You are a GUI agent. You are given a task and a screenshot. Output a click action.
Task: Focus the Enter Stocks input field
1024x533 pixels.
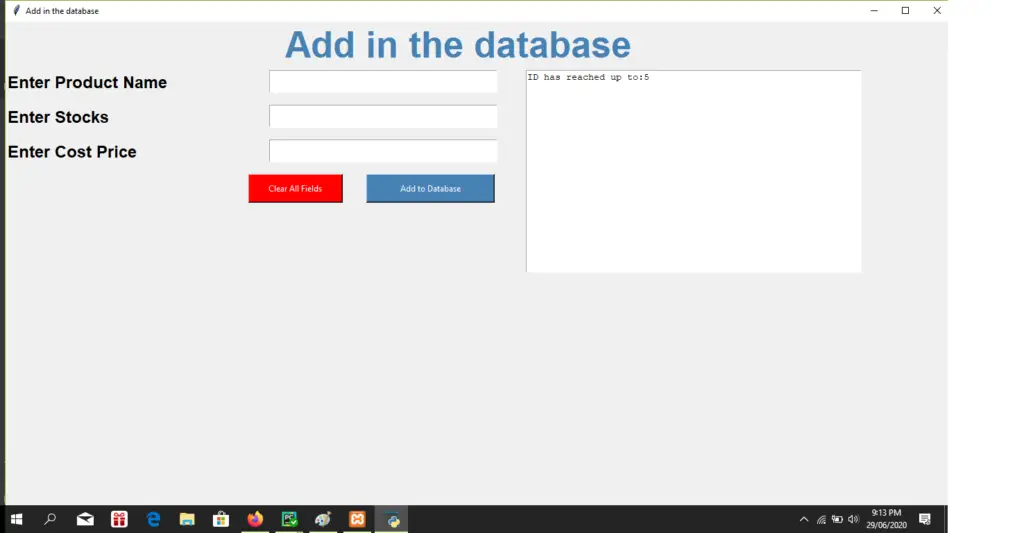click(x=383, y=116)
